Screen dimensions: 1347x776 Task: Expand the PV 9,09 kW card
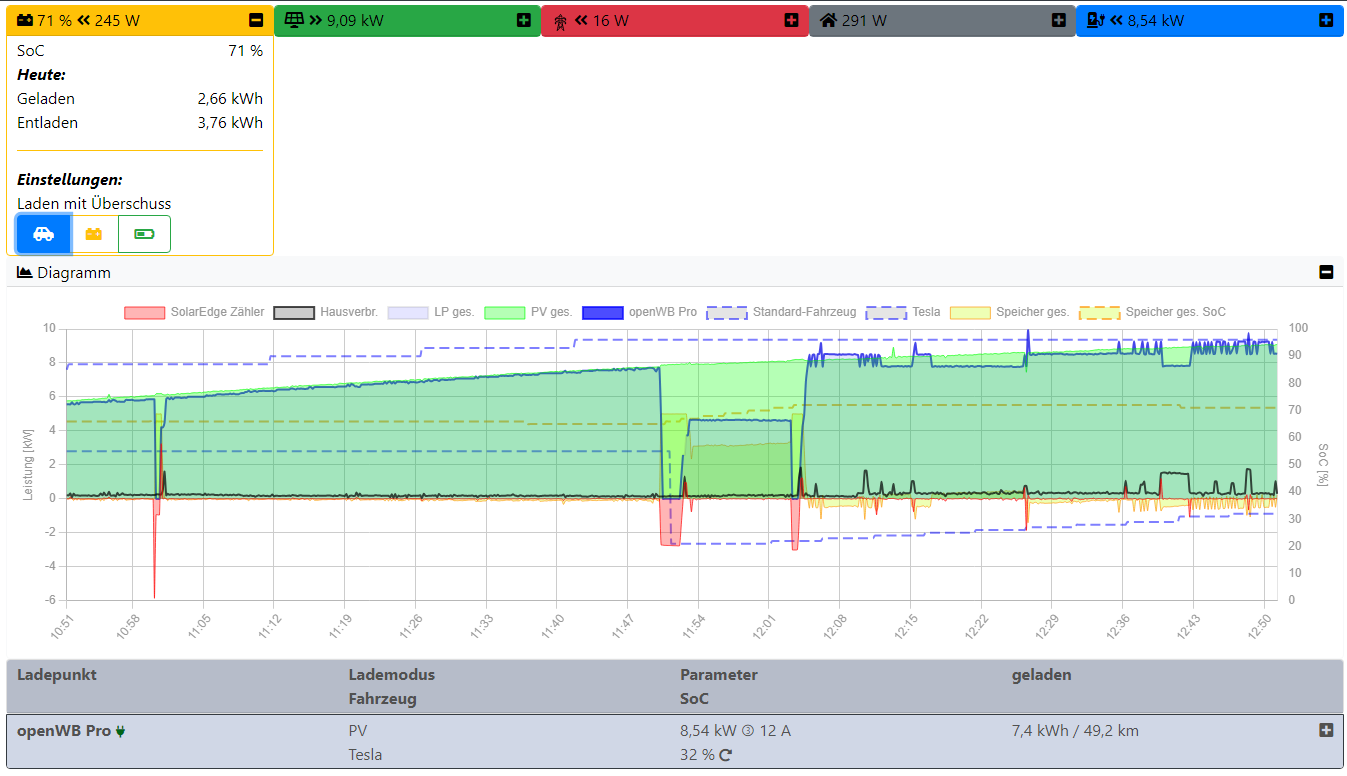[524, 20]
